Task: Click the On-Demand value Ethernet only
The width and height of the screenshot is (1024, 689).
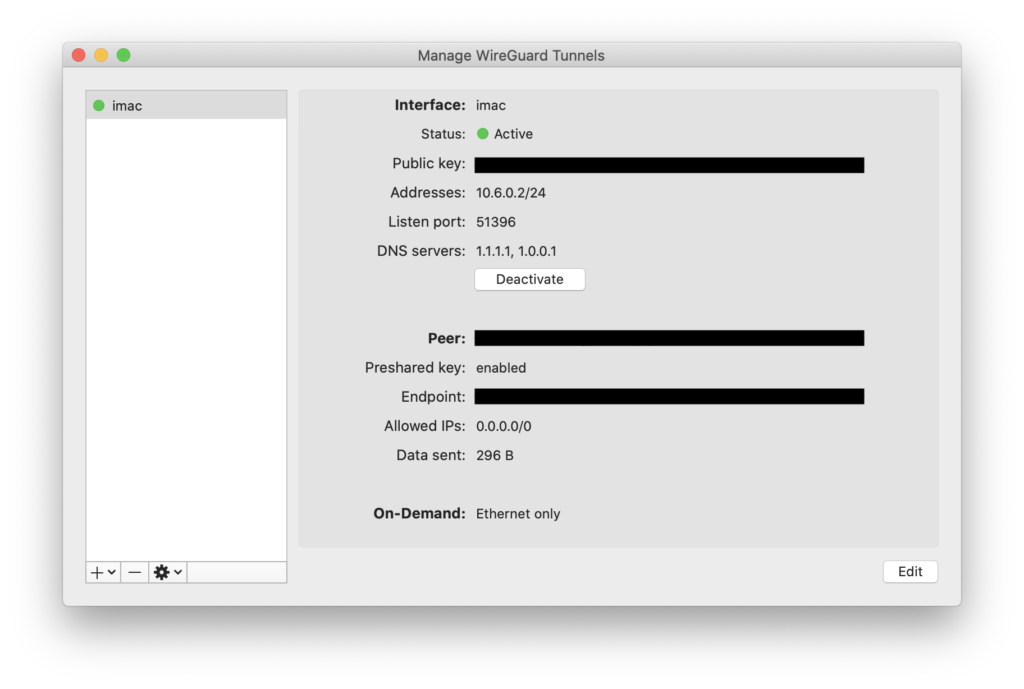Action: [518, 514]
